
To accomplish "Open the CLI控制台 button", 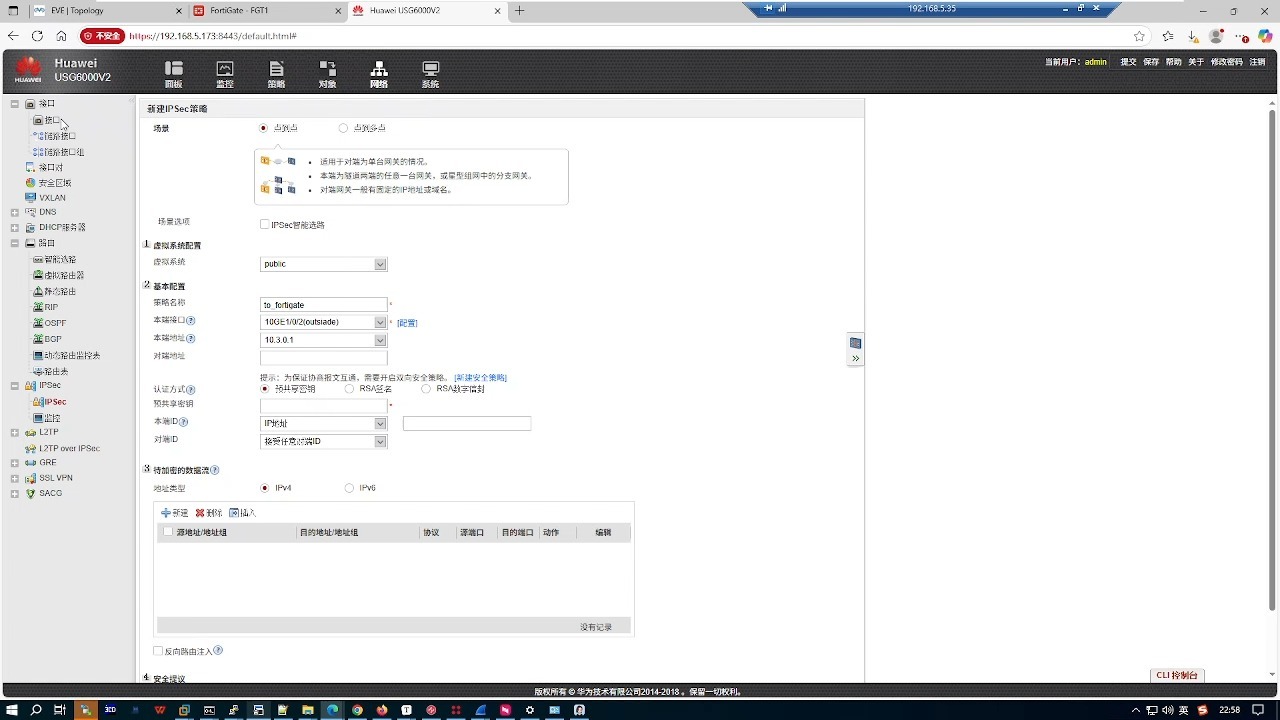I will point(1176,675).
